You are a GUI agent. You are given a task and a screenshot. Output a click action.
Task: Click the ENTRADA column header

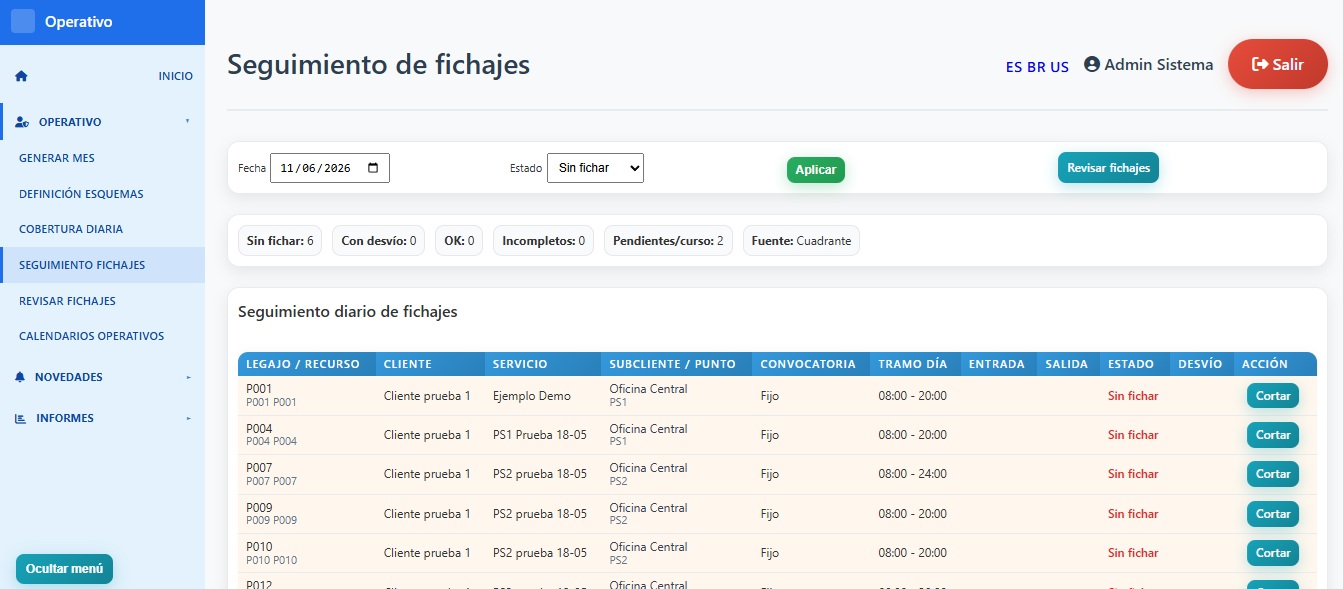[999, 364]
